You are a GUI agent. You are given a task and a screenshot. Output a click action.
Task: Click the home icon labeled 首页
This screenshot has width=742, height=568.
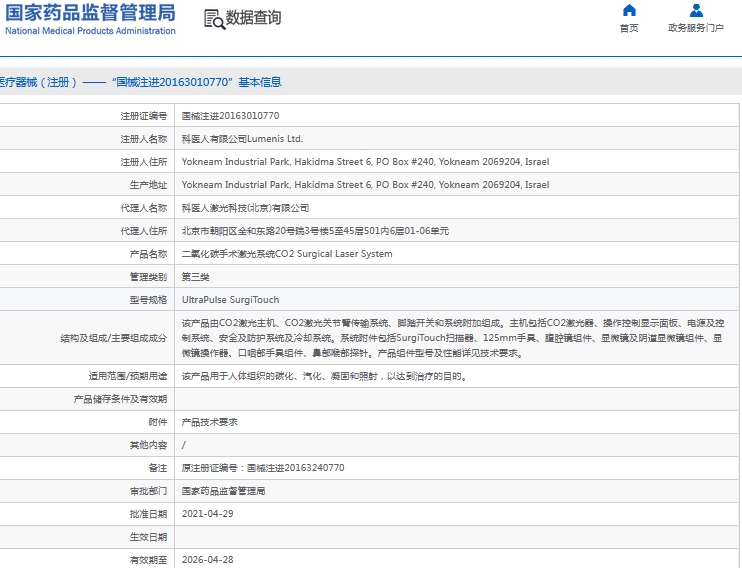(629, 10)
